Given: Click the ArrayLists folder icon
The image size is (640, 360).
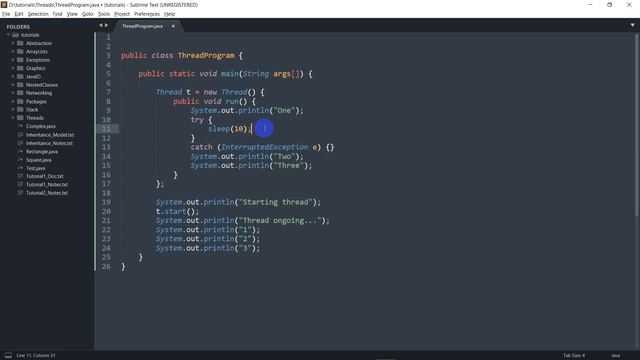Looking at the screenshot, I should 20,51.
